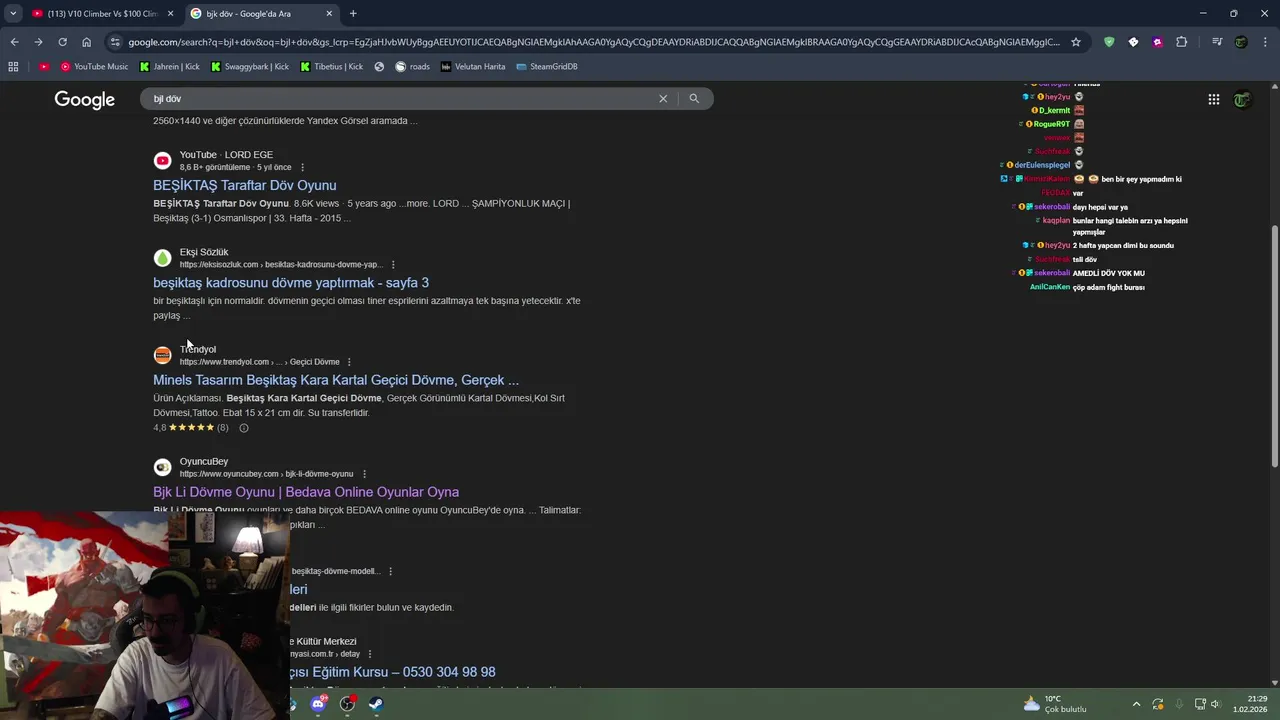Viewport: 1280px width, 720px height.
Task: Open more options for Kültür Merkezi result
Action: [370, 654]
